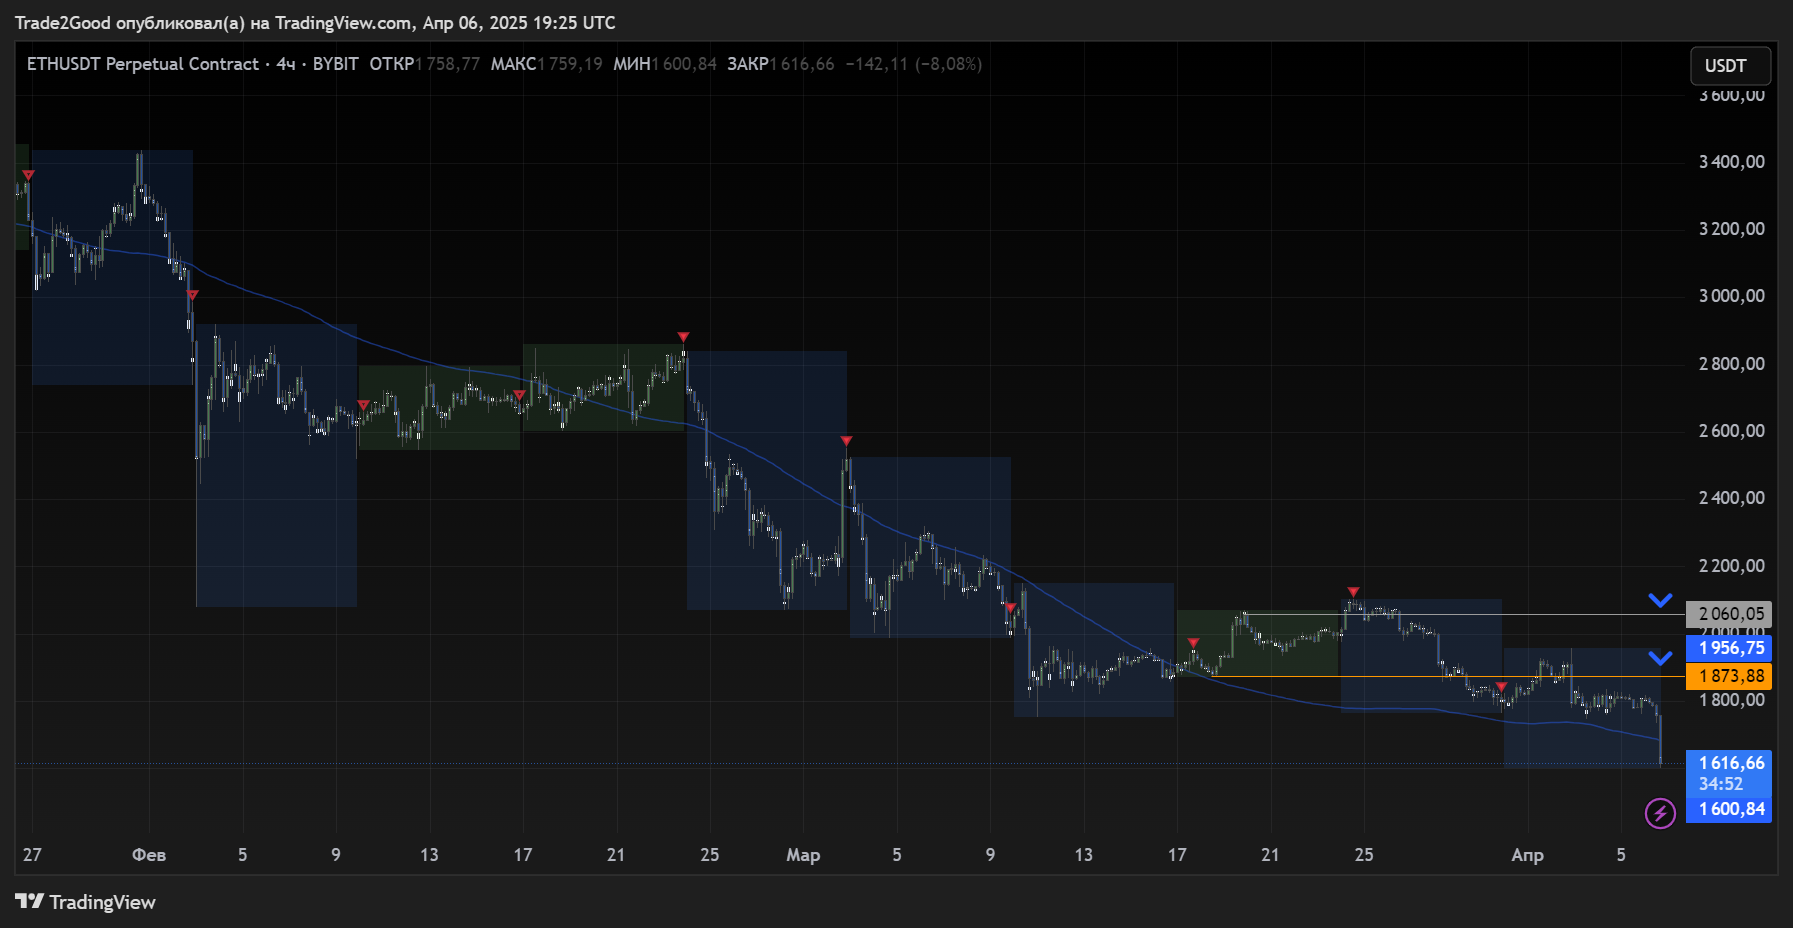This screenshot has width=1793, height=928.
Task: Click the blue 1 956,75 price label
Action: (1729, 648)
